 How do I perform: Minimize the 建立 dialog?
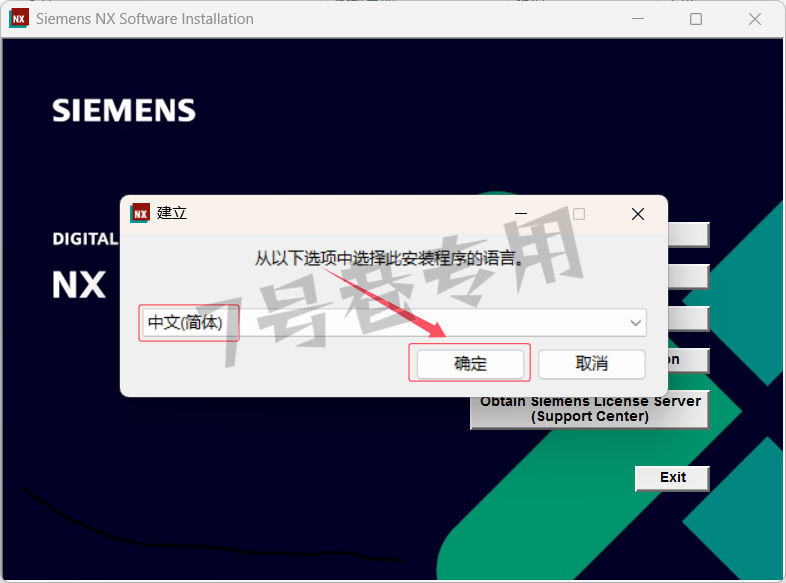coord(521,214)
